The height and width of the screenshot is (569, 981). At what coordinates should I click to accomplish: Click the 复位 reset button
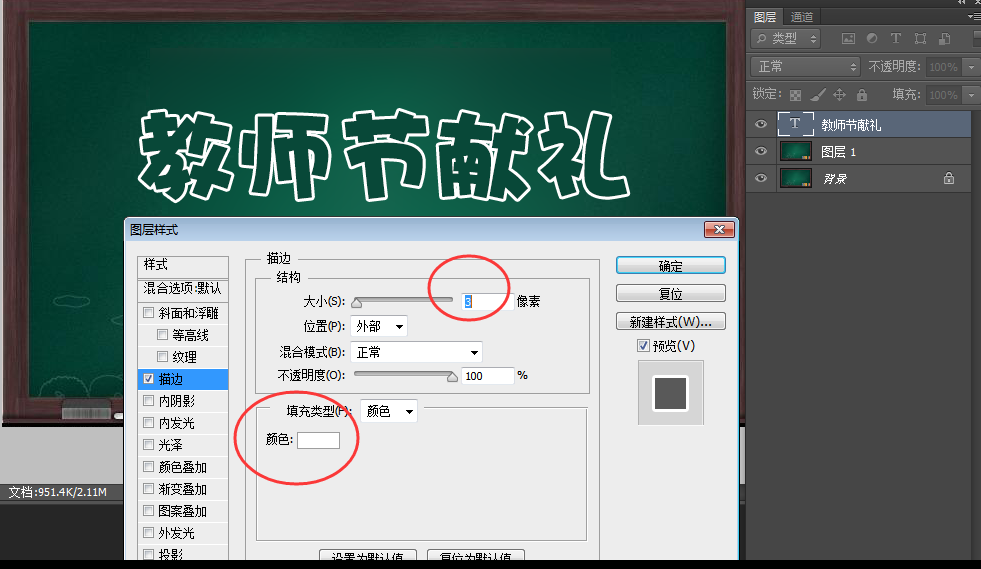(671, 294)
